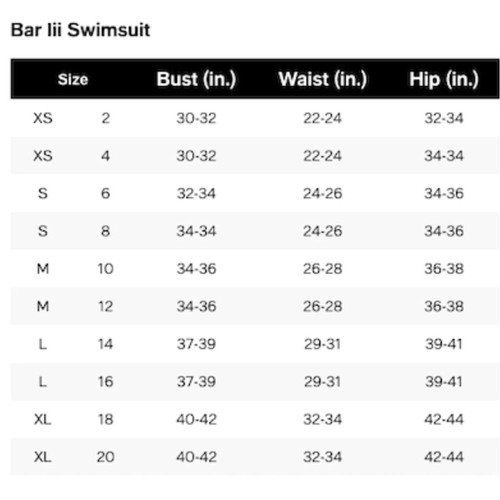Click the Bar Iii Swimsuit title

point(80,30)
